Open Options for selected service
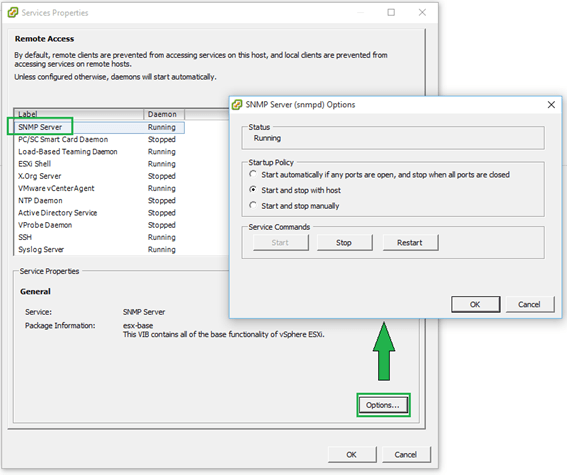 [x=383, y=405]
